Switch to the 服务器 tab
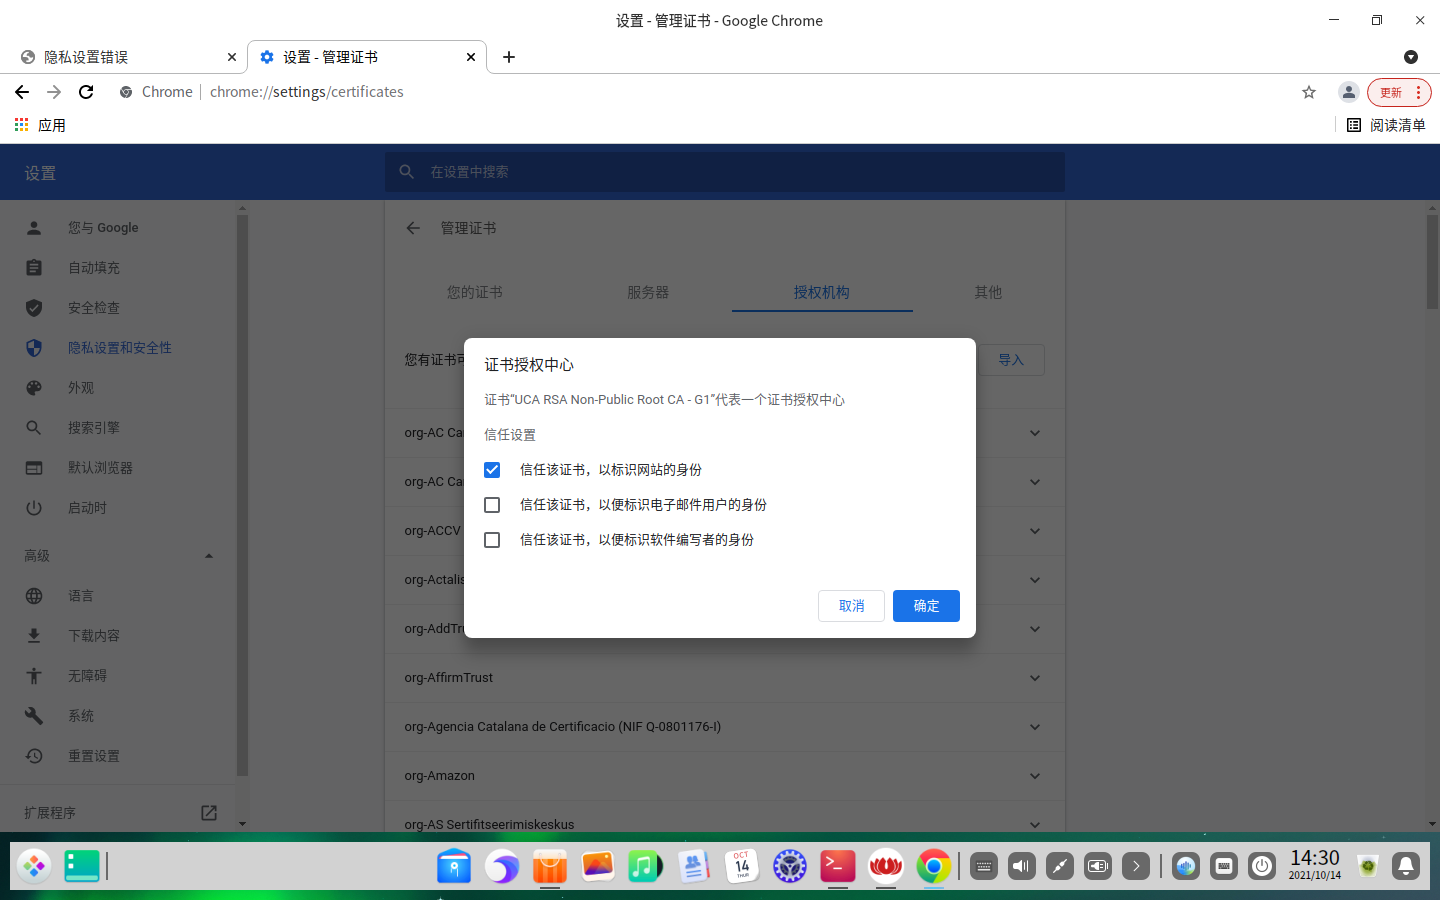 pyautogui.click(x=648, y=292)
